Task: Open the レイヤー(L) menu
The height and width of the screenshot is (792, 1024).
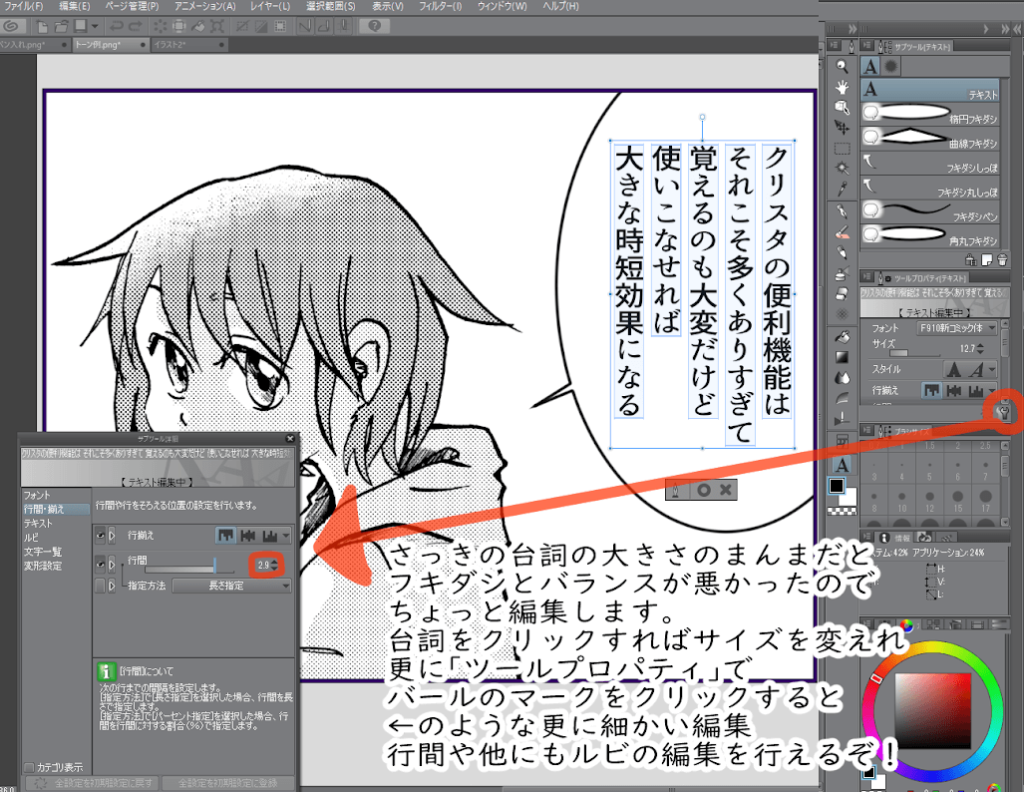Action: click(270, 6)
